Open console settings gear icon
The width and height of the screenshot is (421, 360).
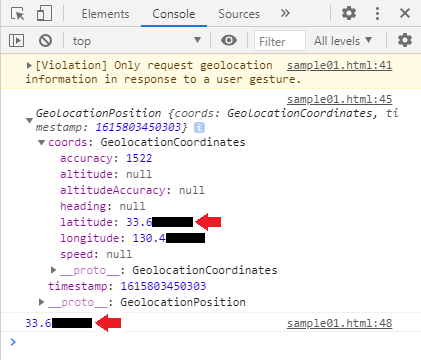pyautogui.click(x=404, y=40)
